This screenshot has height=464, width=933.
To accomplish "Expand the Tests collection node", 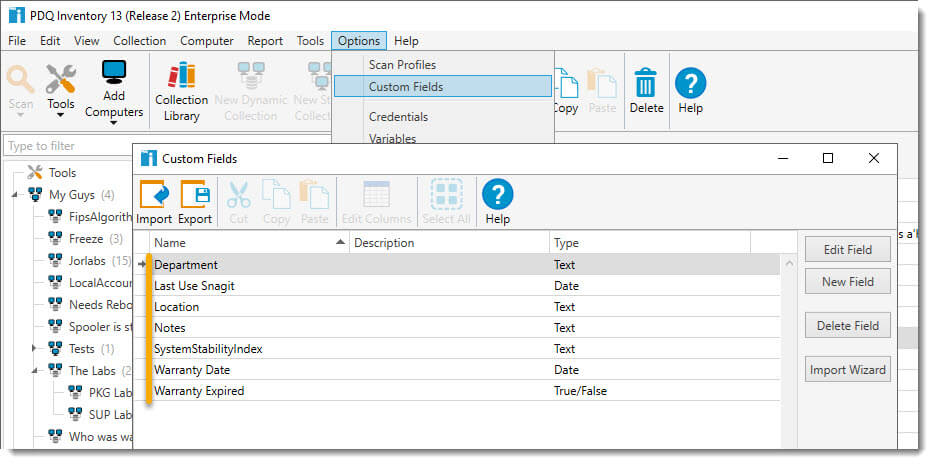I will (34, 348).
